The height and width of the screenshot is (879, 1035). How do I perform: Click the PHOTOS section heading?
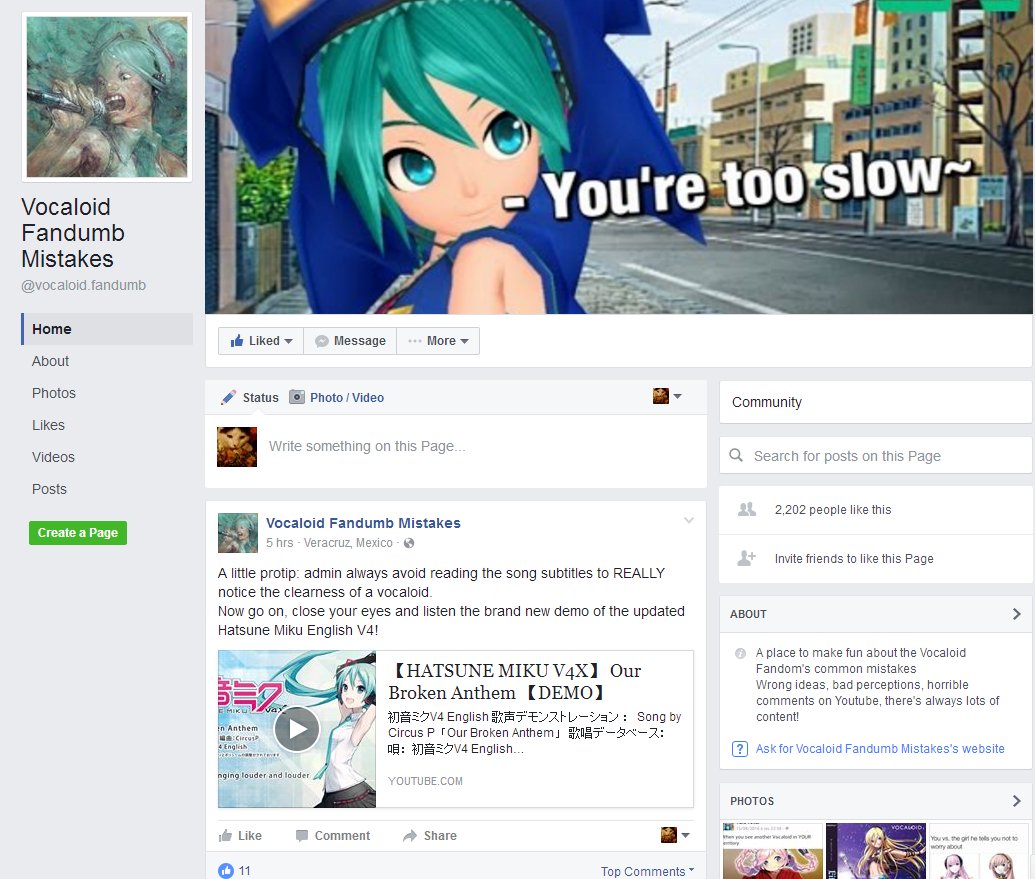click(x=752, y=801)
